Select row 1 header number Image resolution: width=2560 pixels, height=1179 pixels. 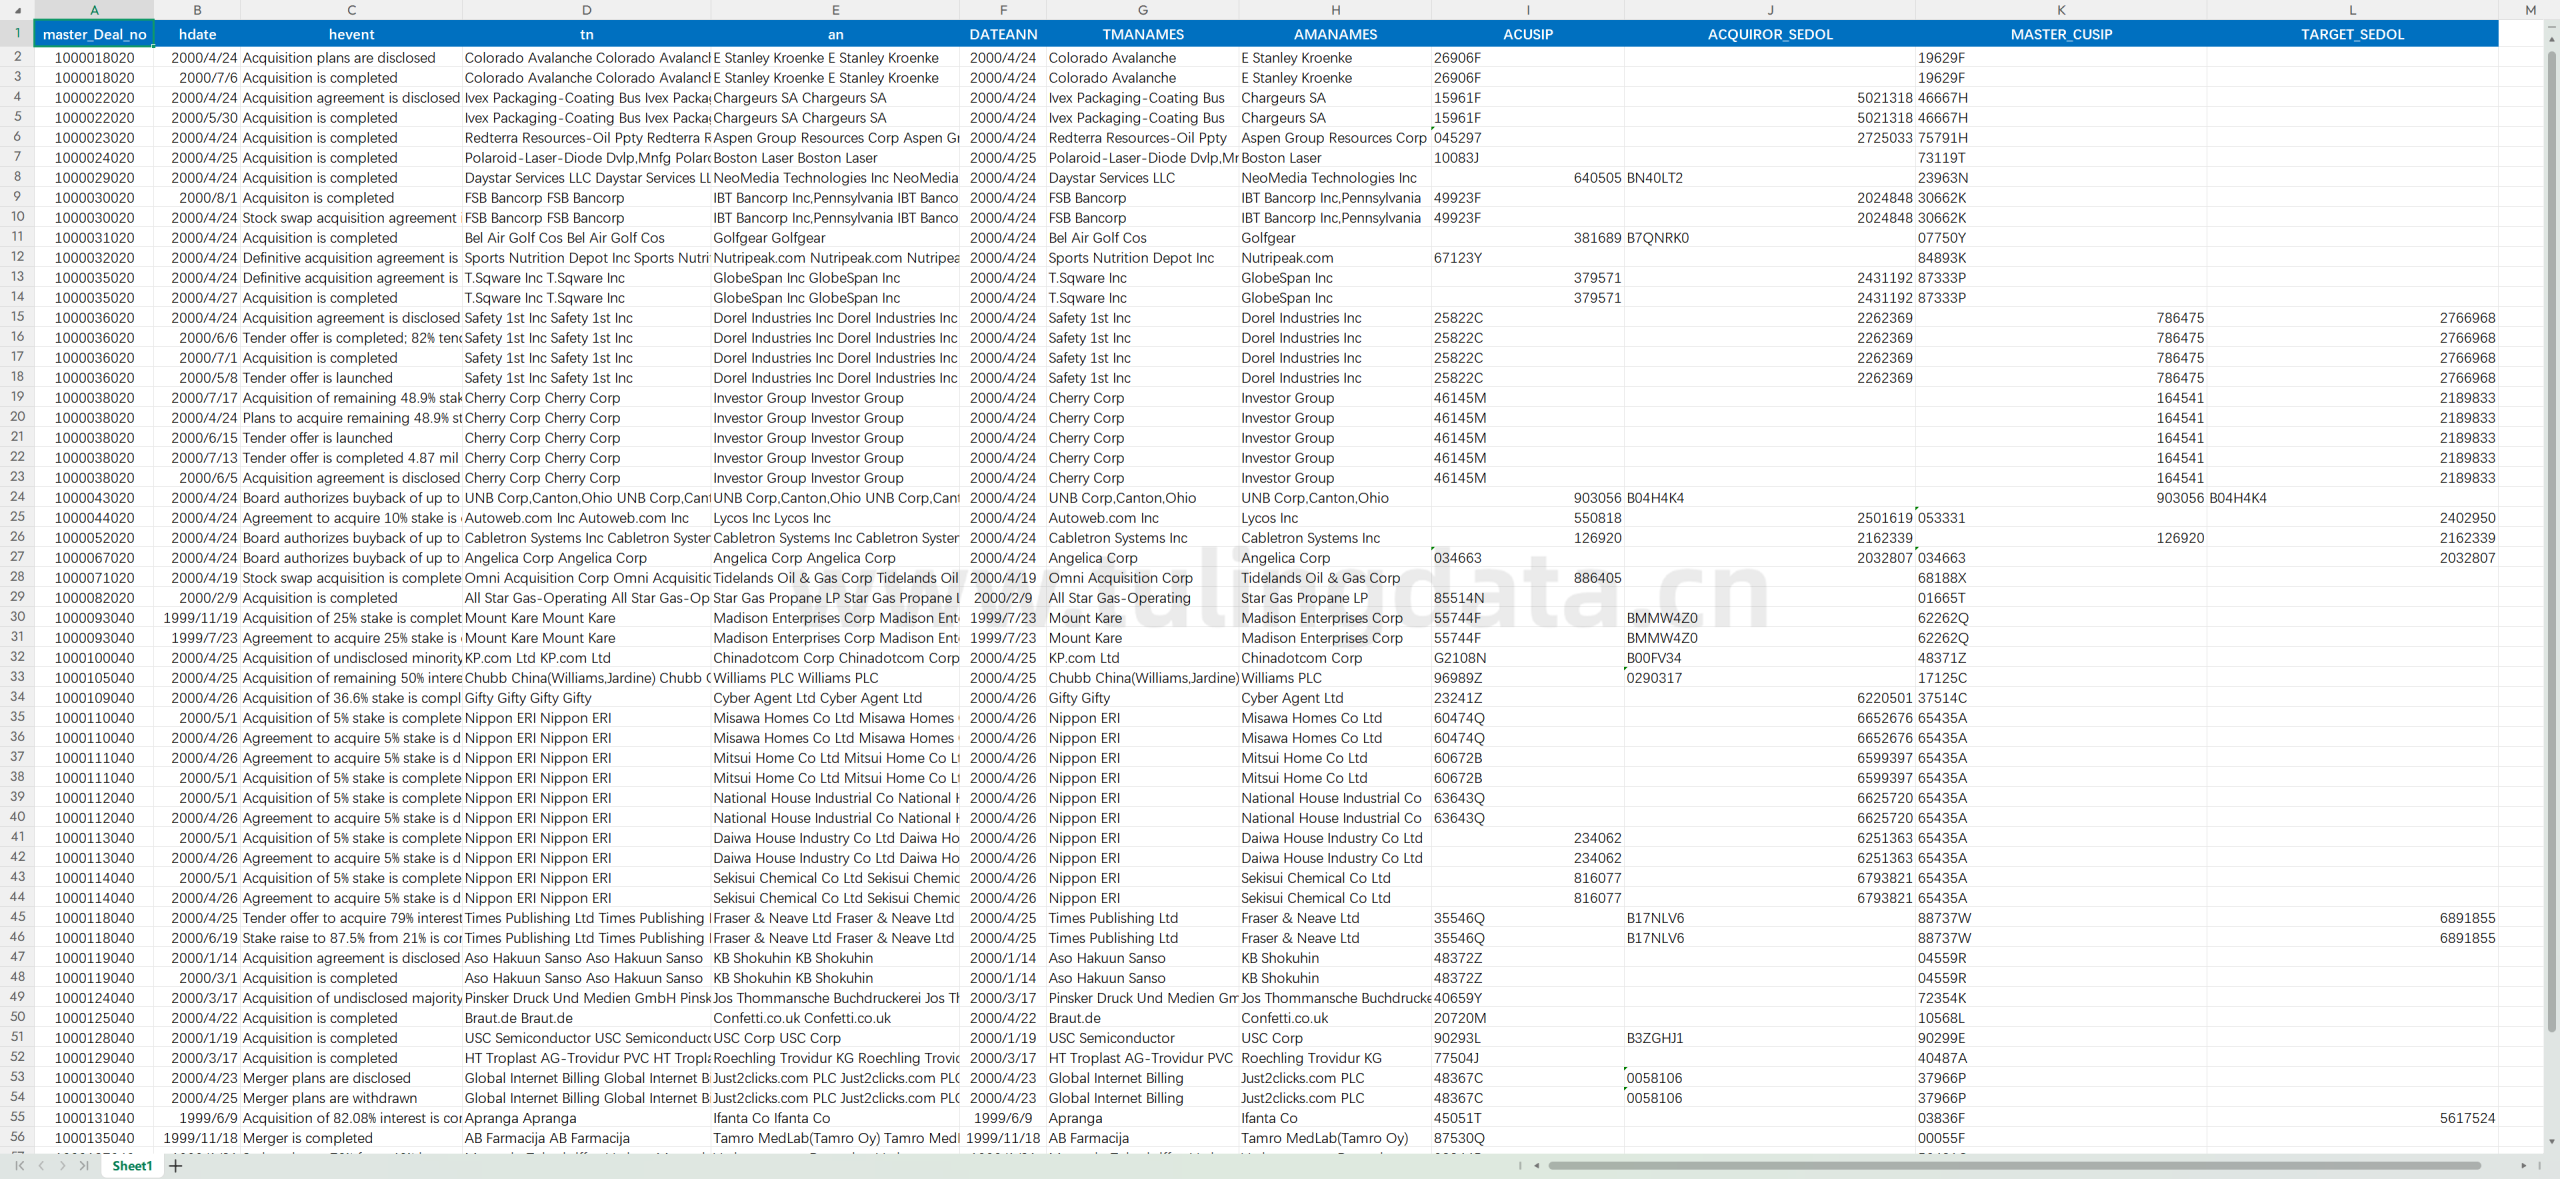click(17, 33)
